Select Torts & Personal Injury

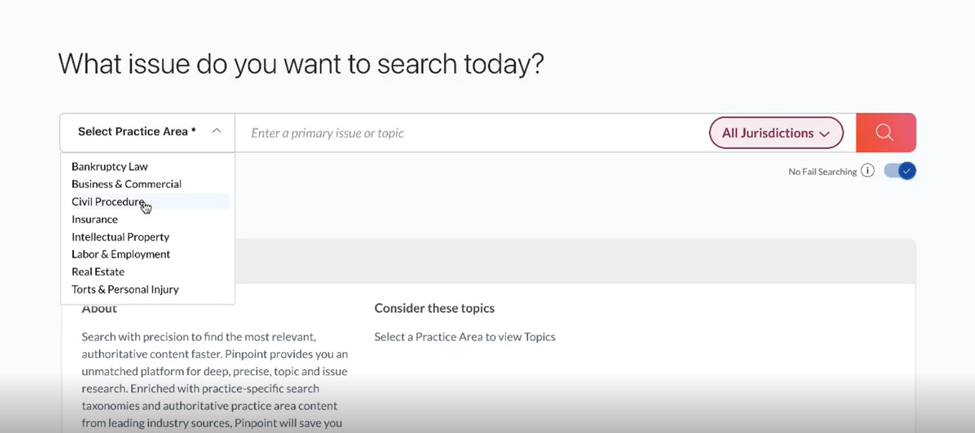pos(125,289)
